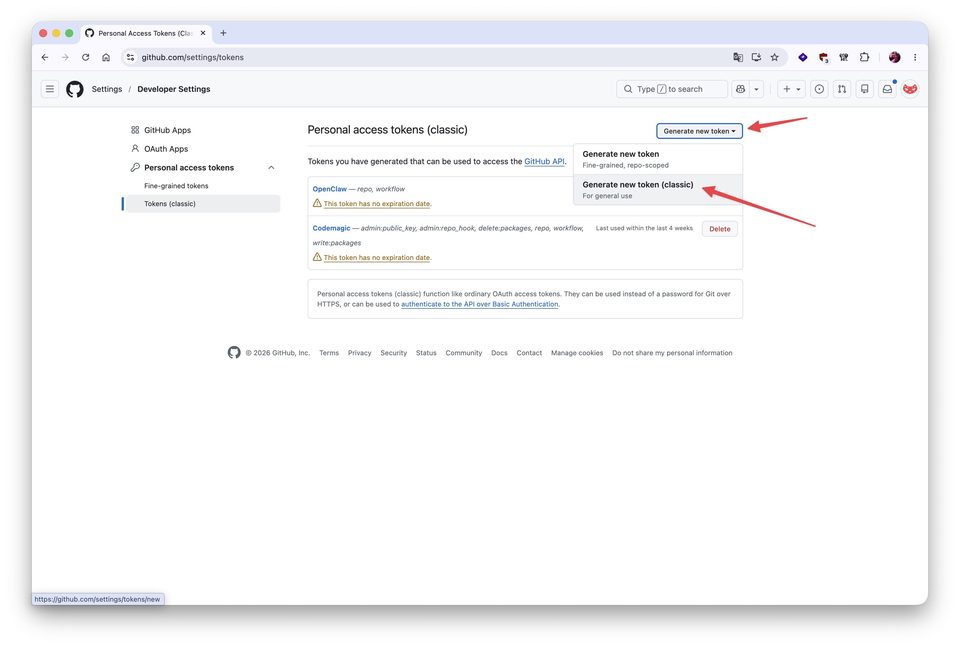
Task: Click Do not share my personal information
Action: point(672,353)
